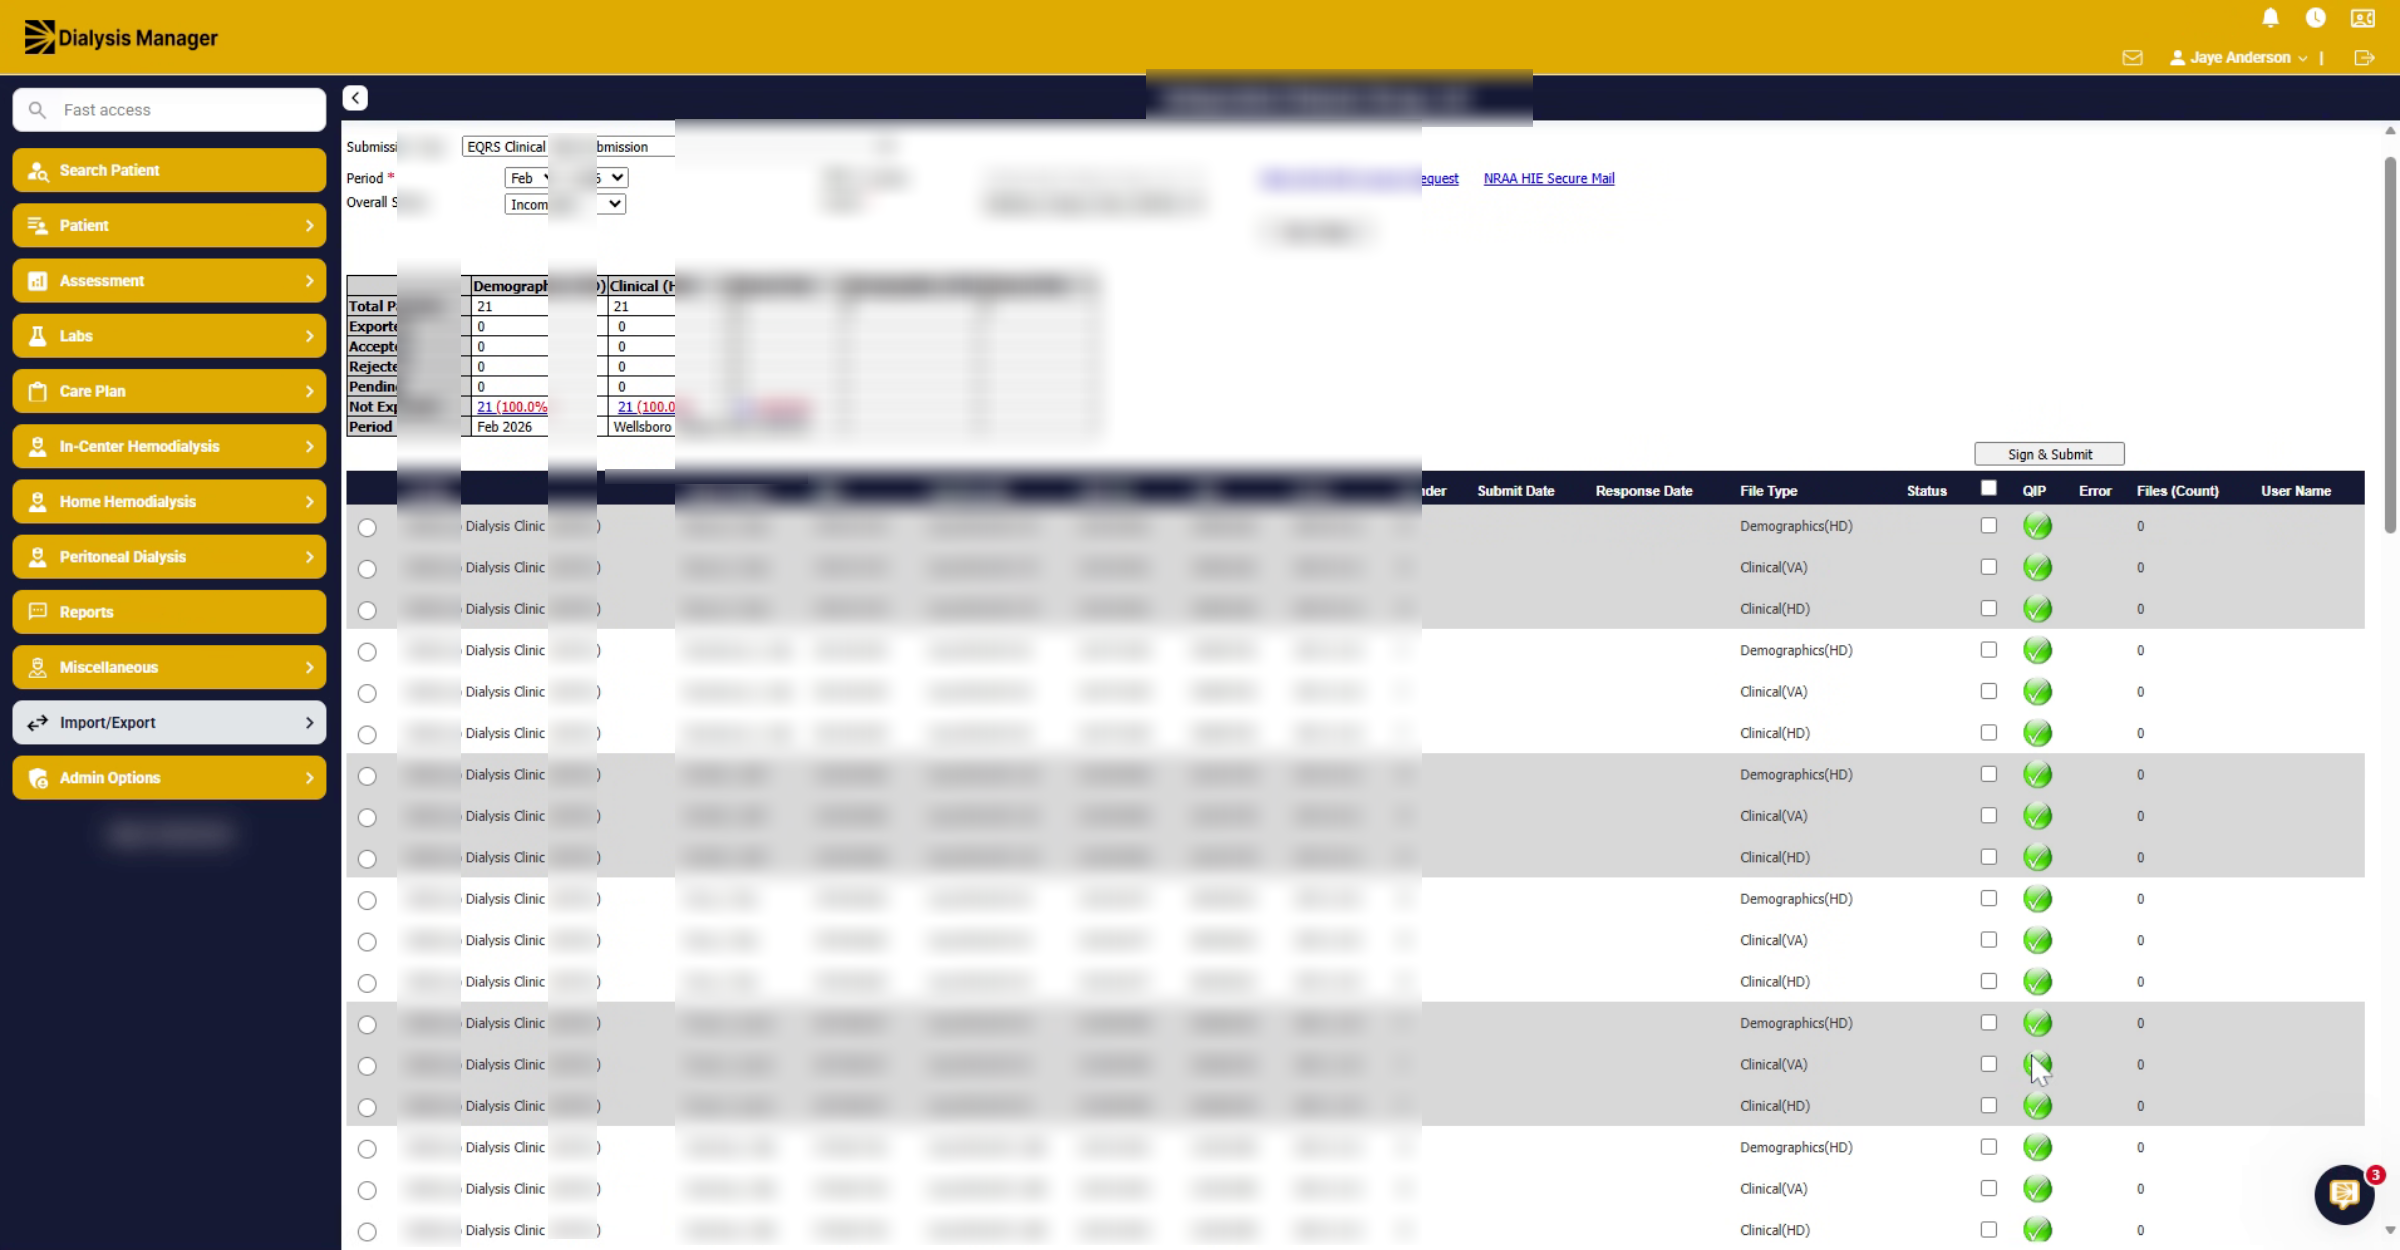This screenshot has height=1250, width=2400.
Task: Click the Import/Export arrows icon
Action: [x=38, y=723]
